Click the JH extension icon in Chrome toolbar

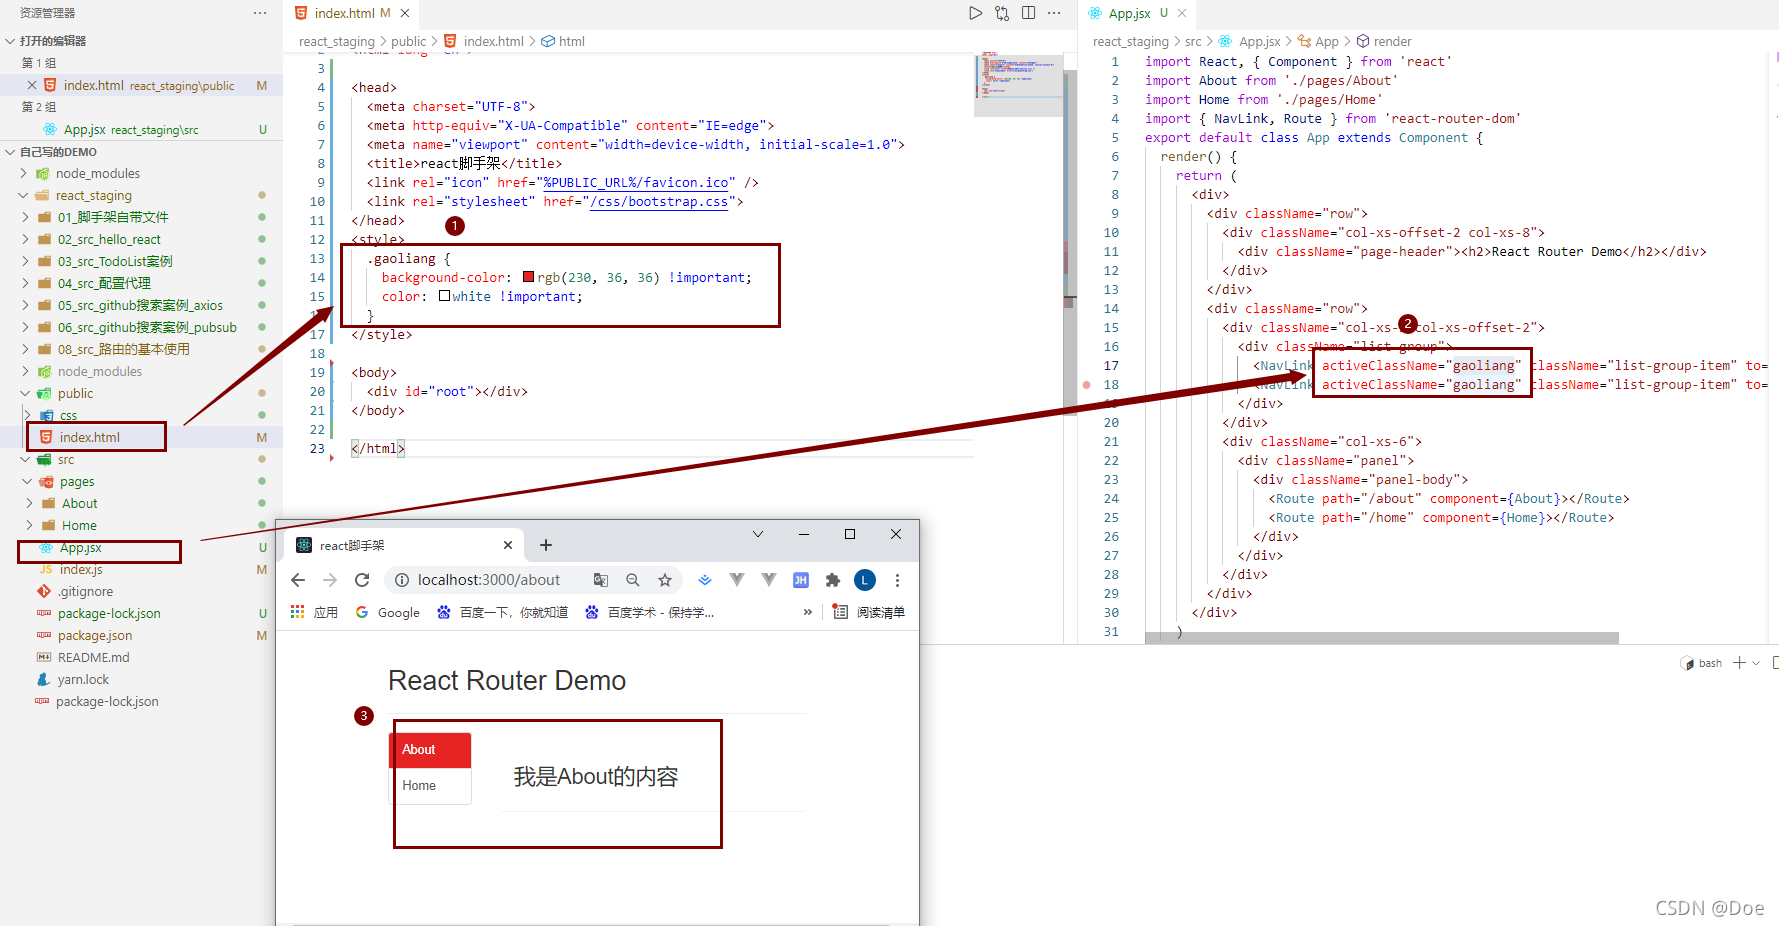[x=800, y=580]
